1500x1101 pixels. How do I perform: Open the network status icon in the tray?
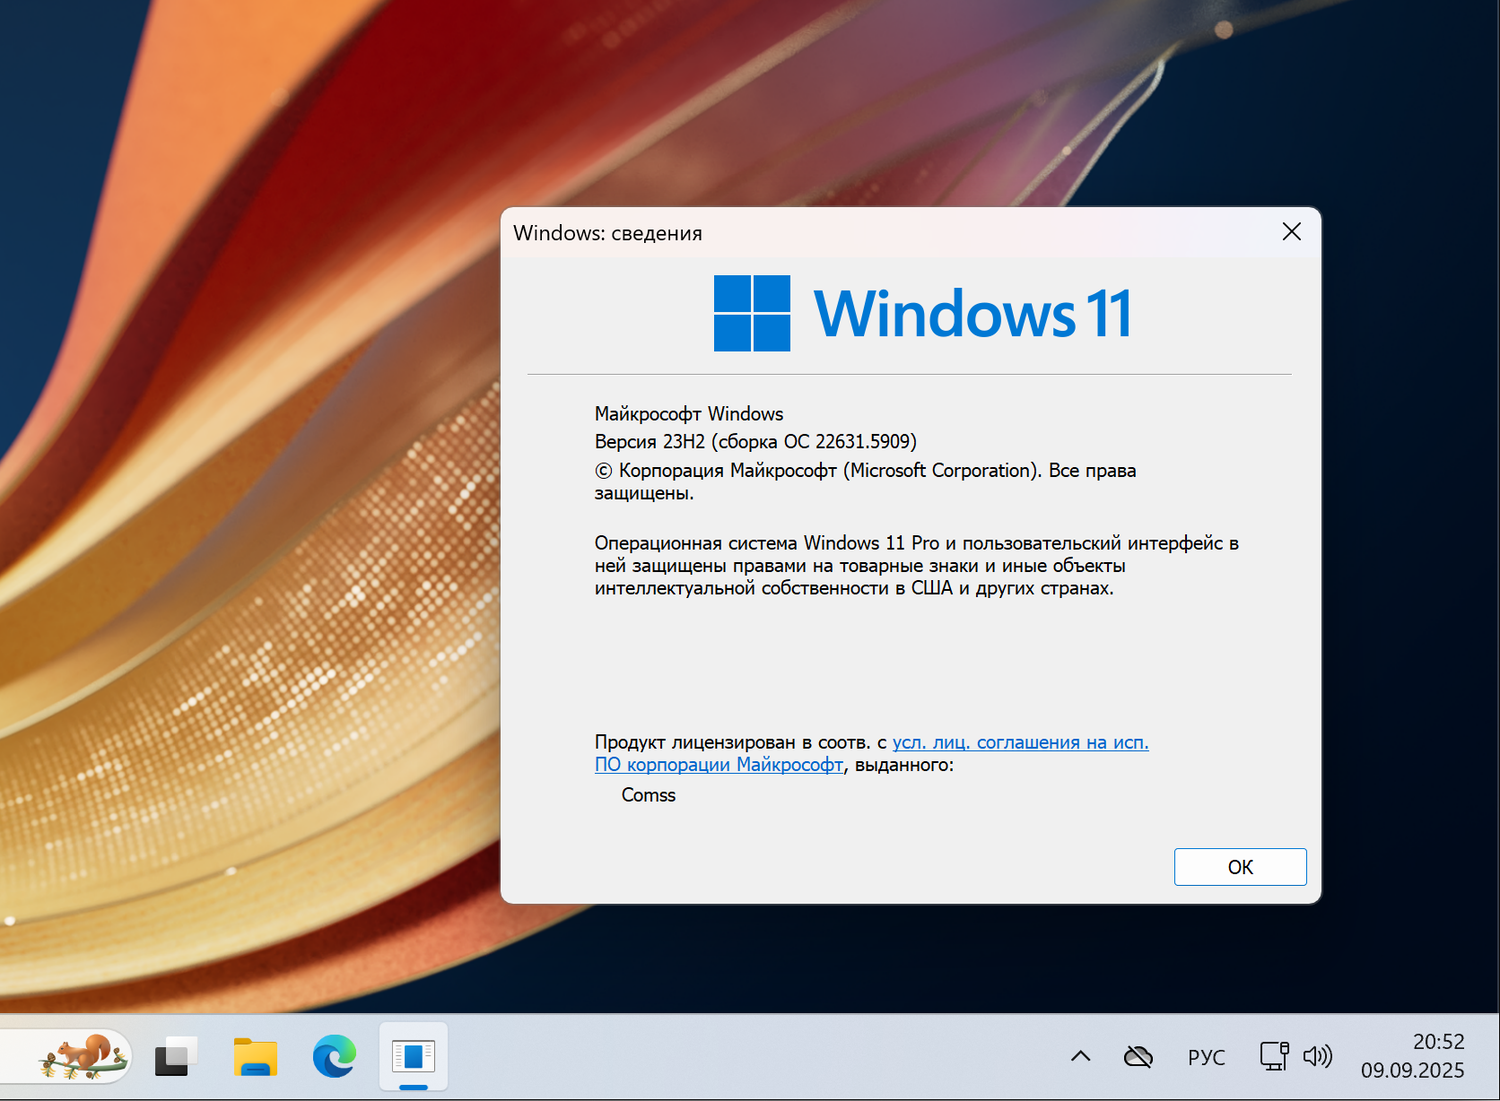(1272, 1056)
